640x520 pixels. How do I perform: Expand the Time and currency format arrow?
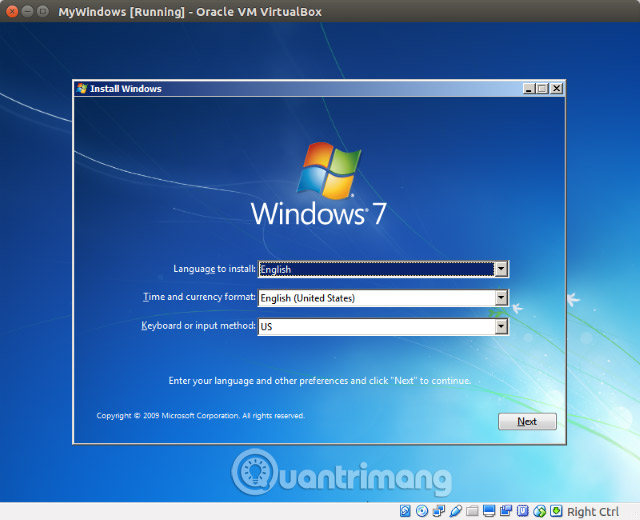(x=501, y=298)
